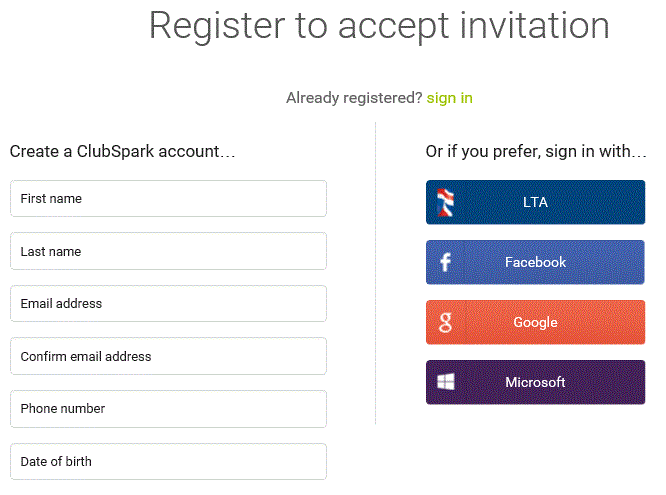Screen dimensions: 666x495
Task: Click the Facebook 'f' icon
Action: coord(446,262)
